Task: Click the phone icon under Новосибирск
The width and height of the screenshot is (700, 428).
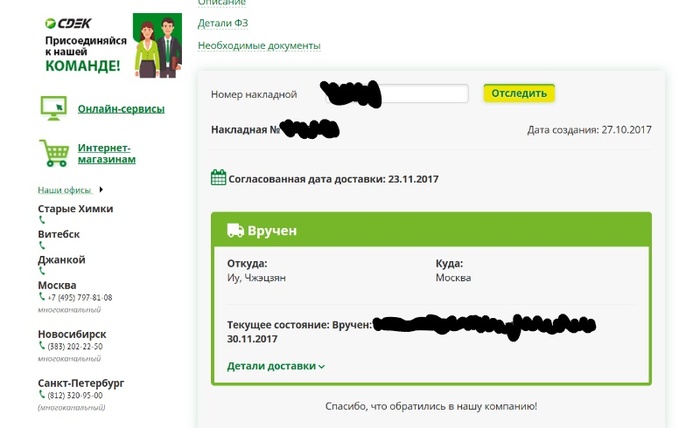Action: coord(42,346)
